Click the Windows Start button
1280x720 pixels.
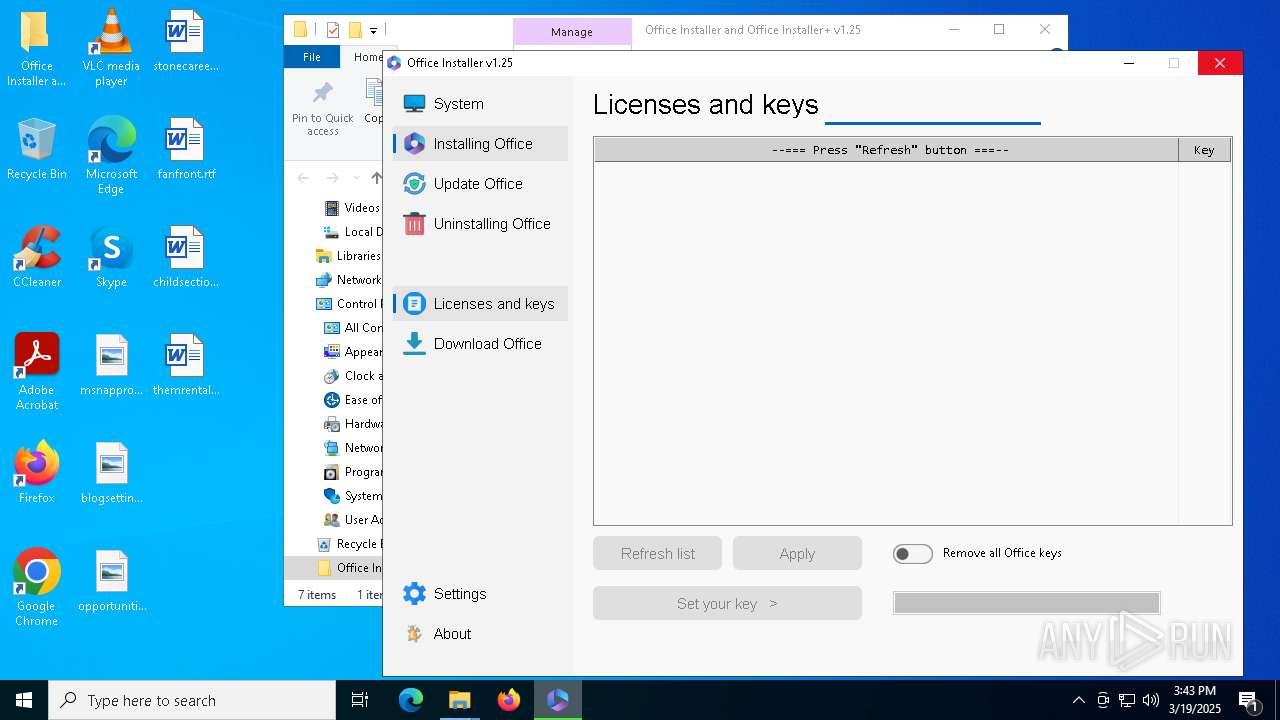[x=24, y=700]
